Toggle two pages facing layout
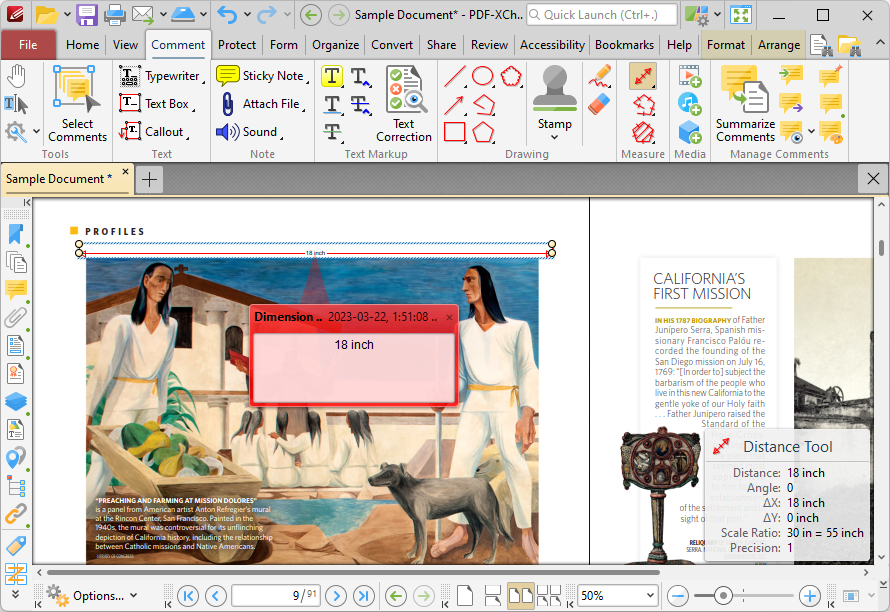Screen dimensions: 890x612 (520, 596)
